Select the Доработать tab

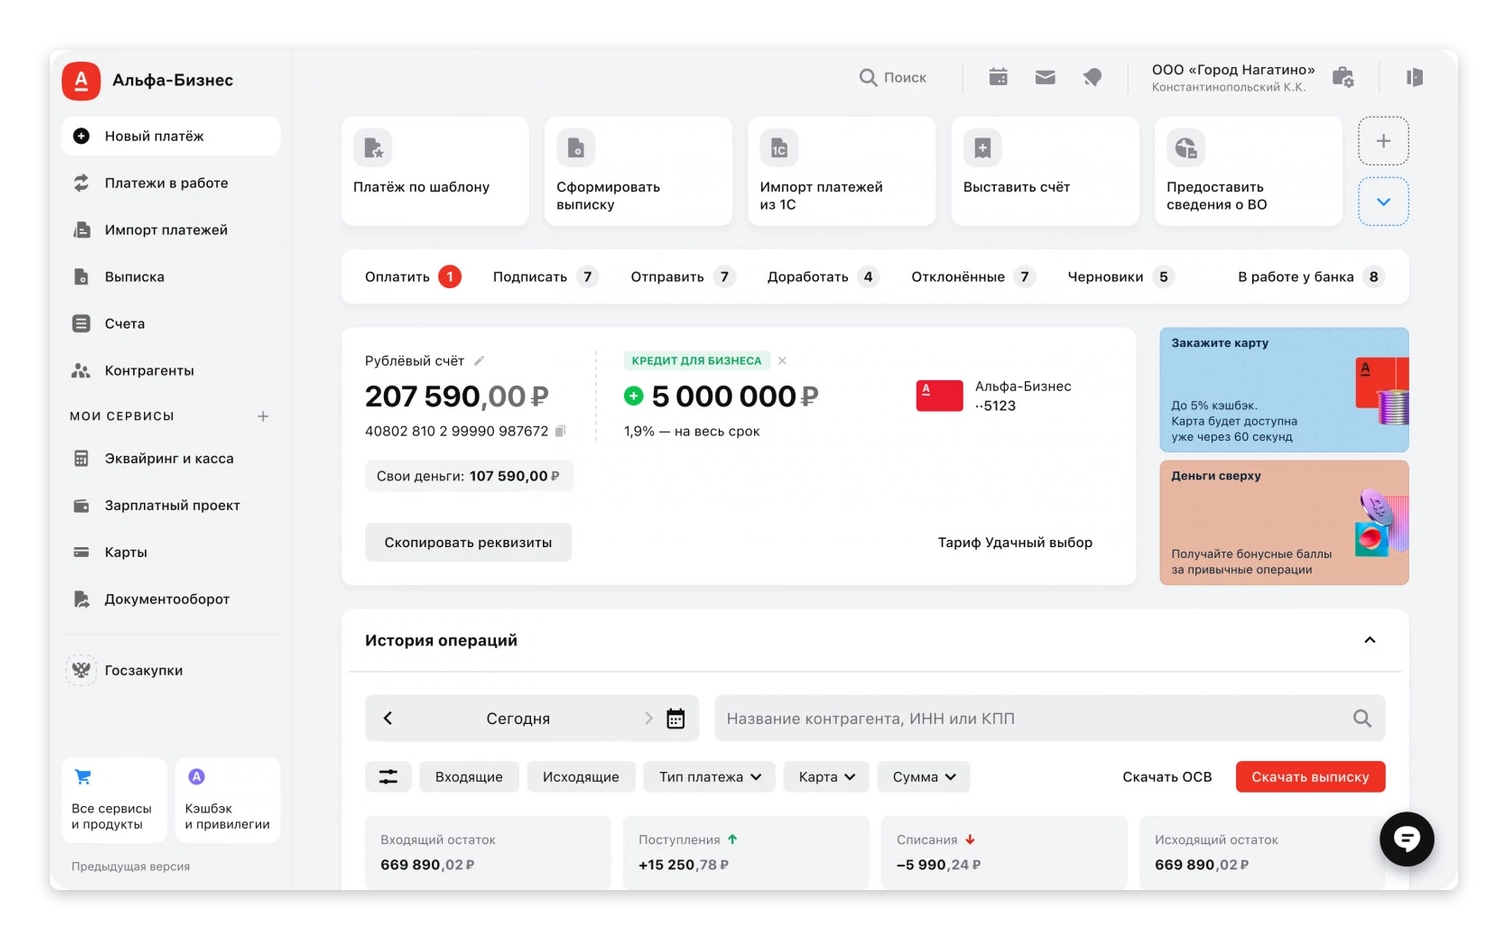coord(823,277)
